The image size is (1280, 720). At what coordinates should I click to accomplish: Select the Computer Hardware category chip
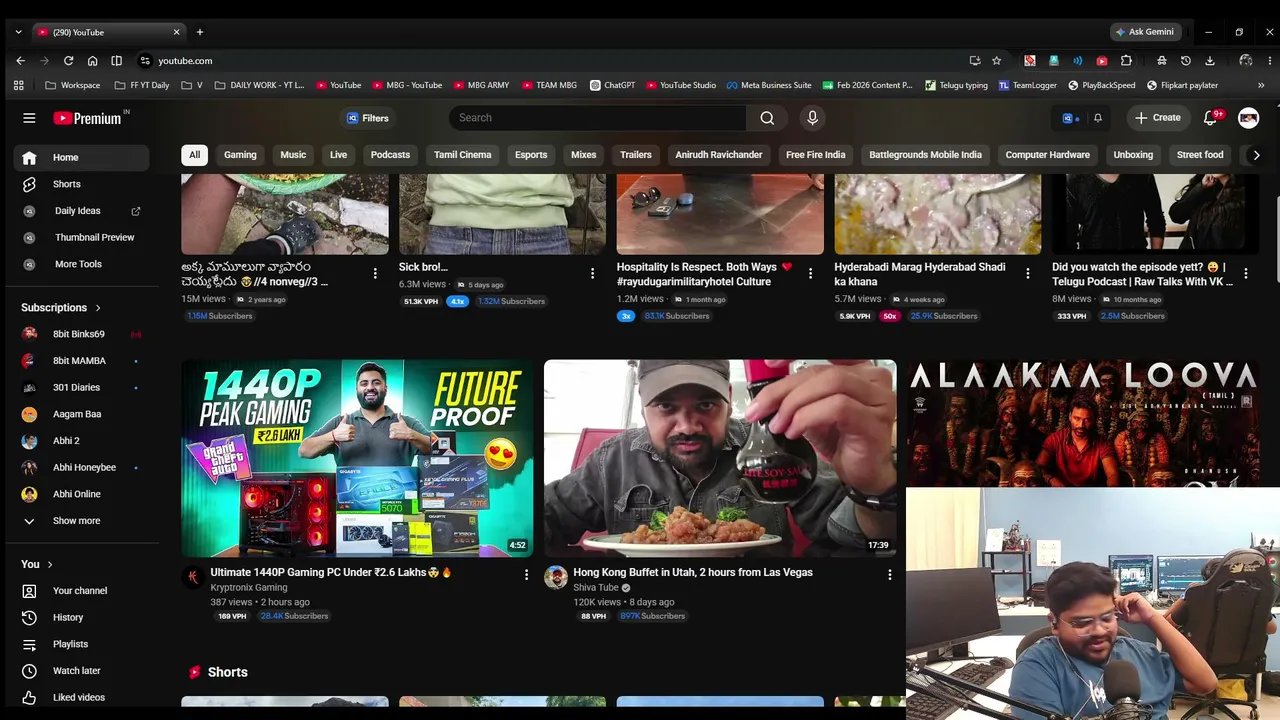tap(1047, 155)
